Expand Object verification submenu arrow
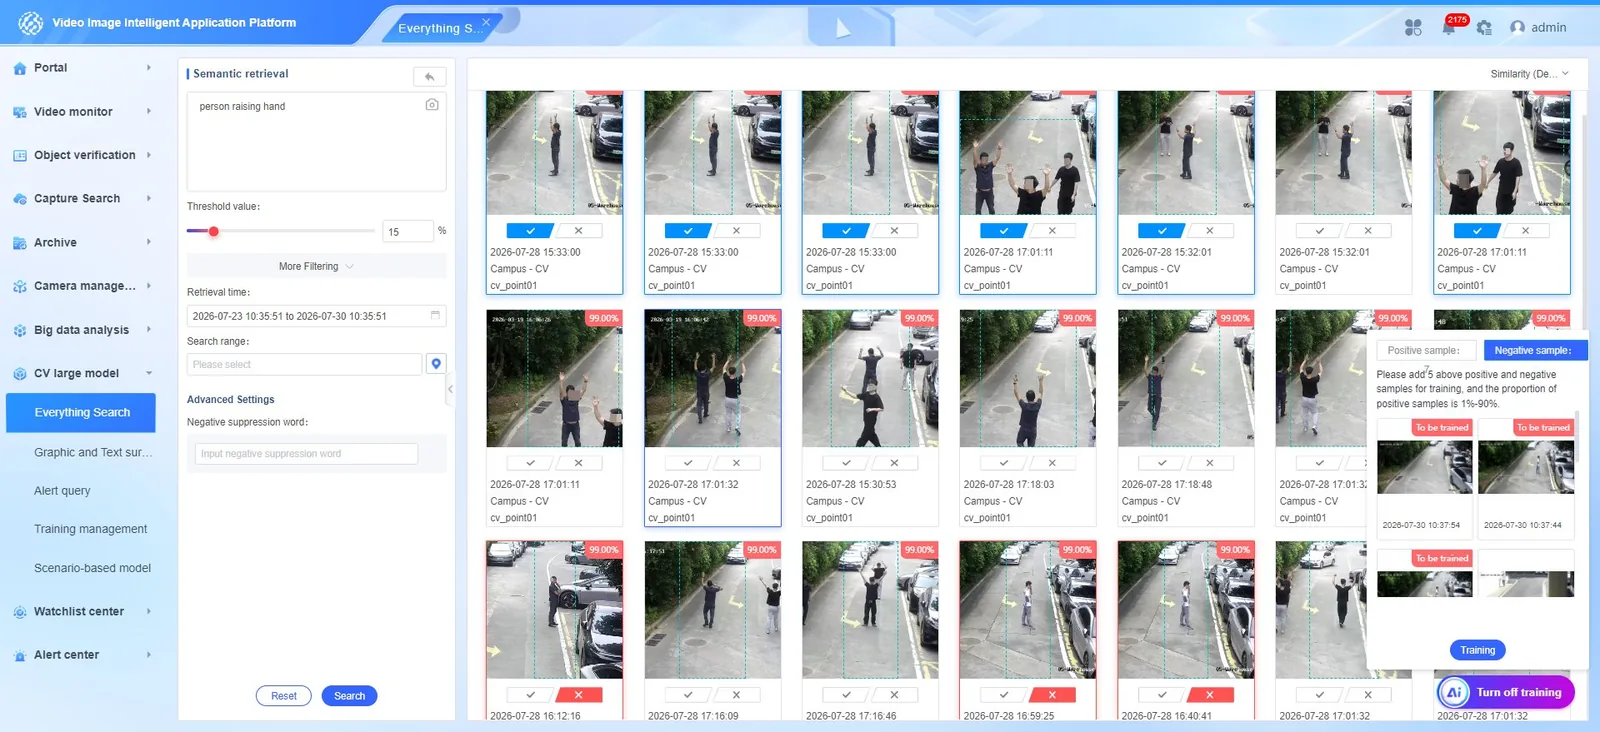 pos(149,155)
